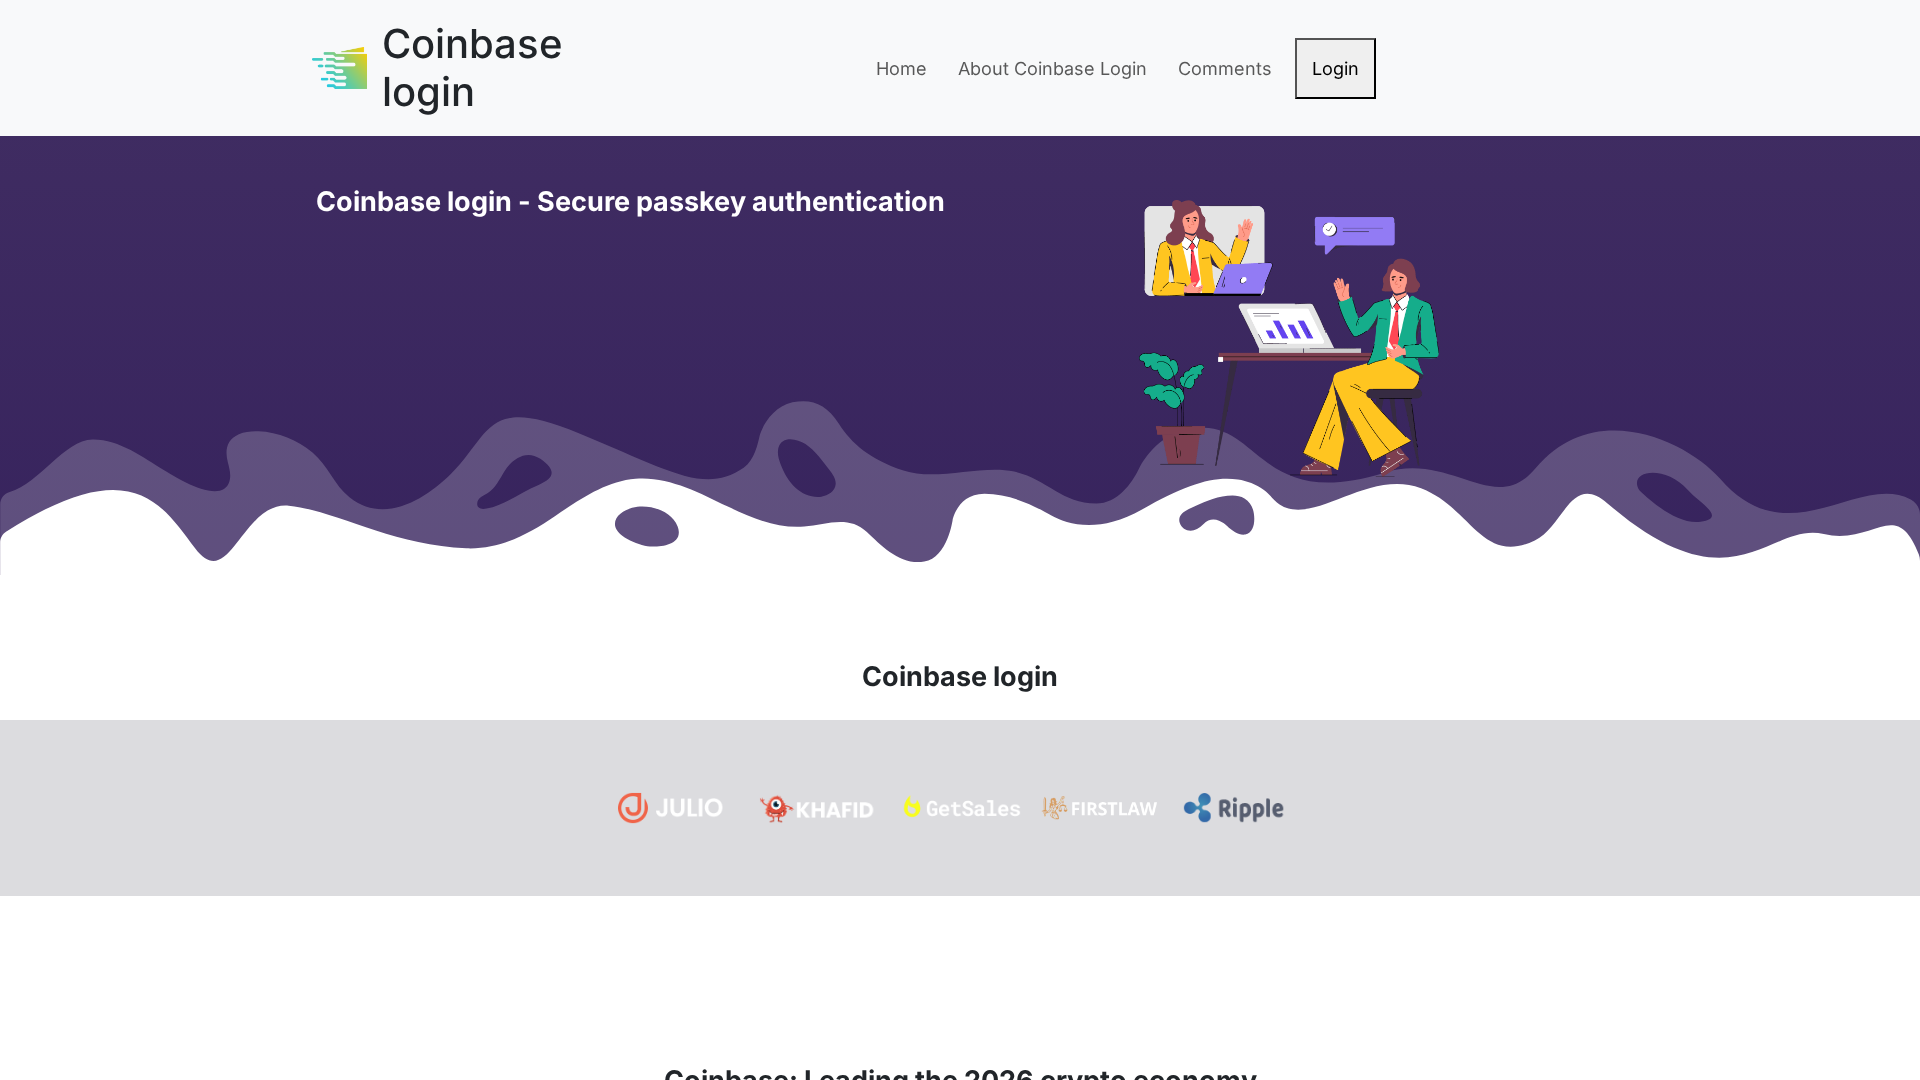1920x1080 pixels.
Task: Click the Ripple logo
Action: point(1233,808)
